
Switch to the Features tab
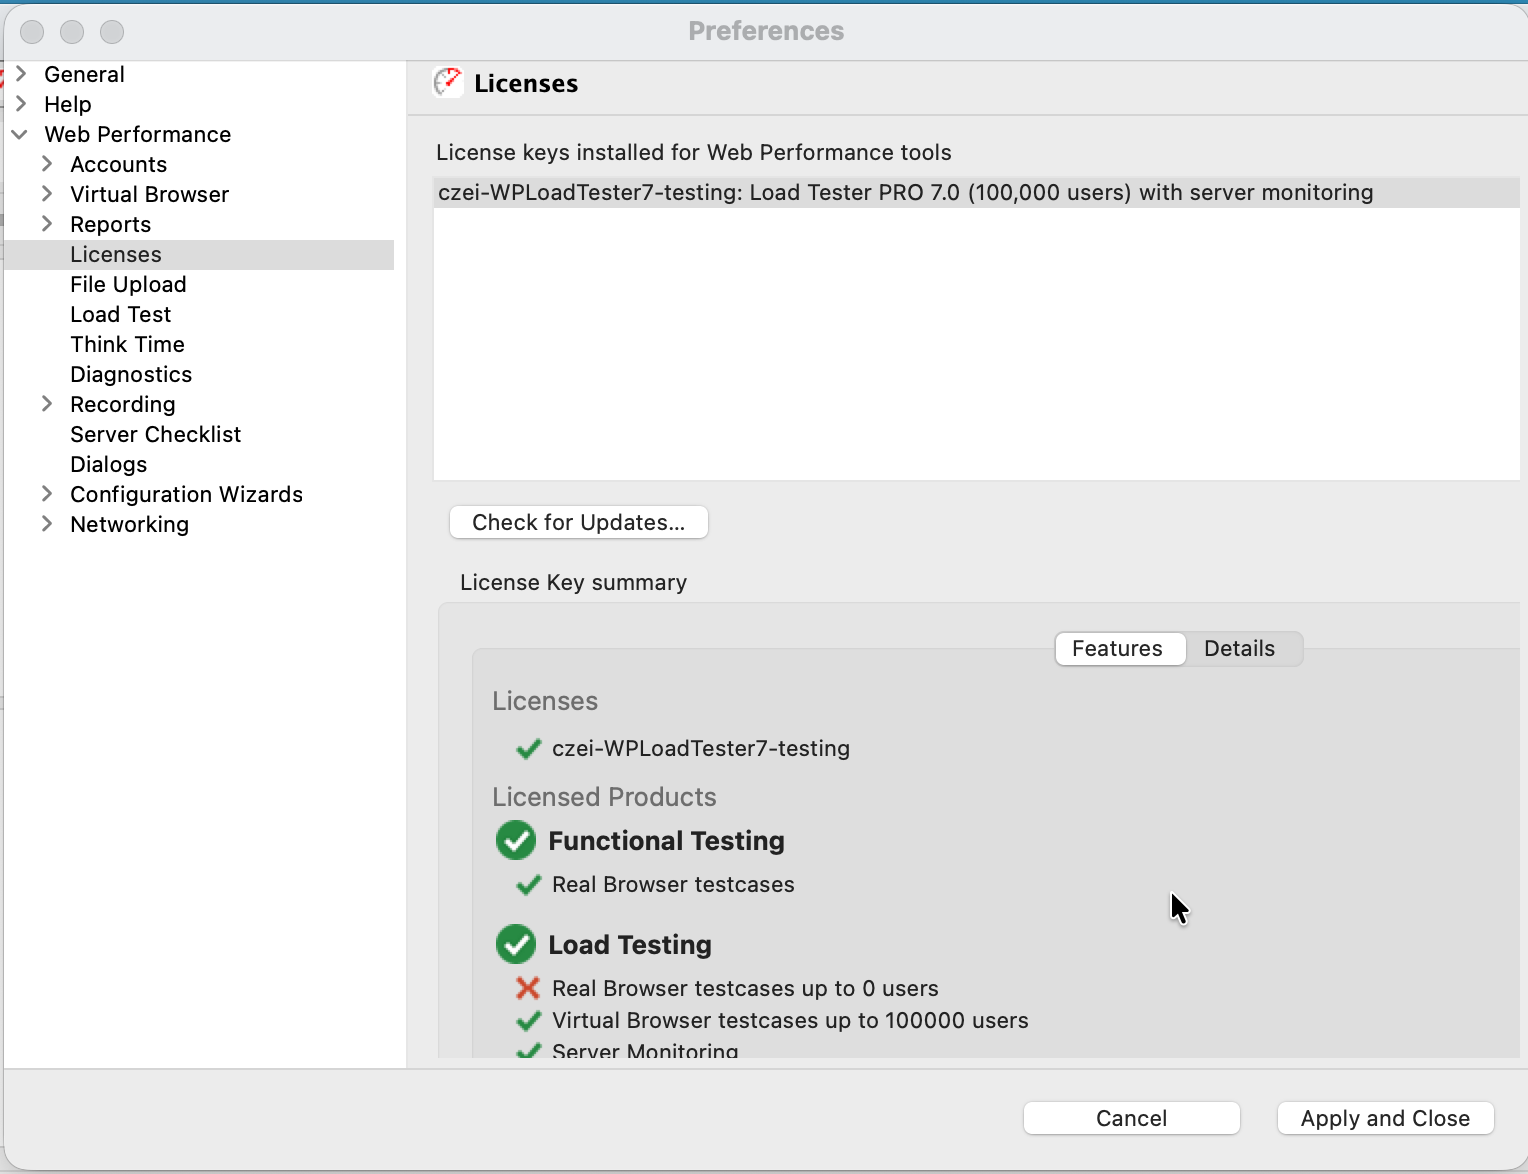(1120, 648)
